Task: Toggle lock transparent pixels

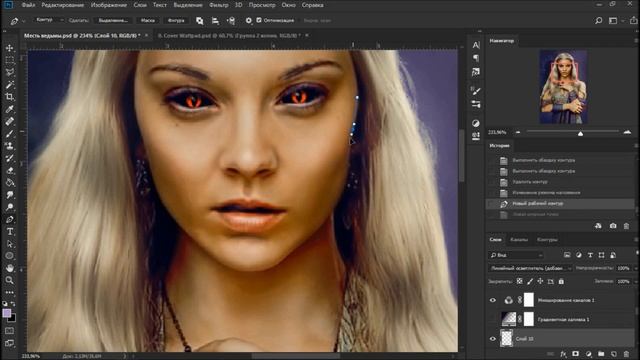Action: 520,281
